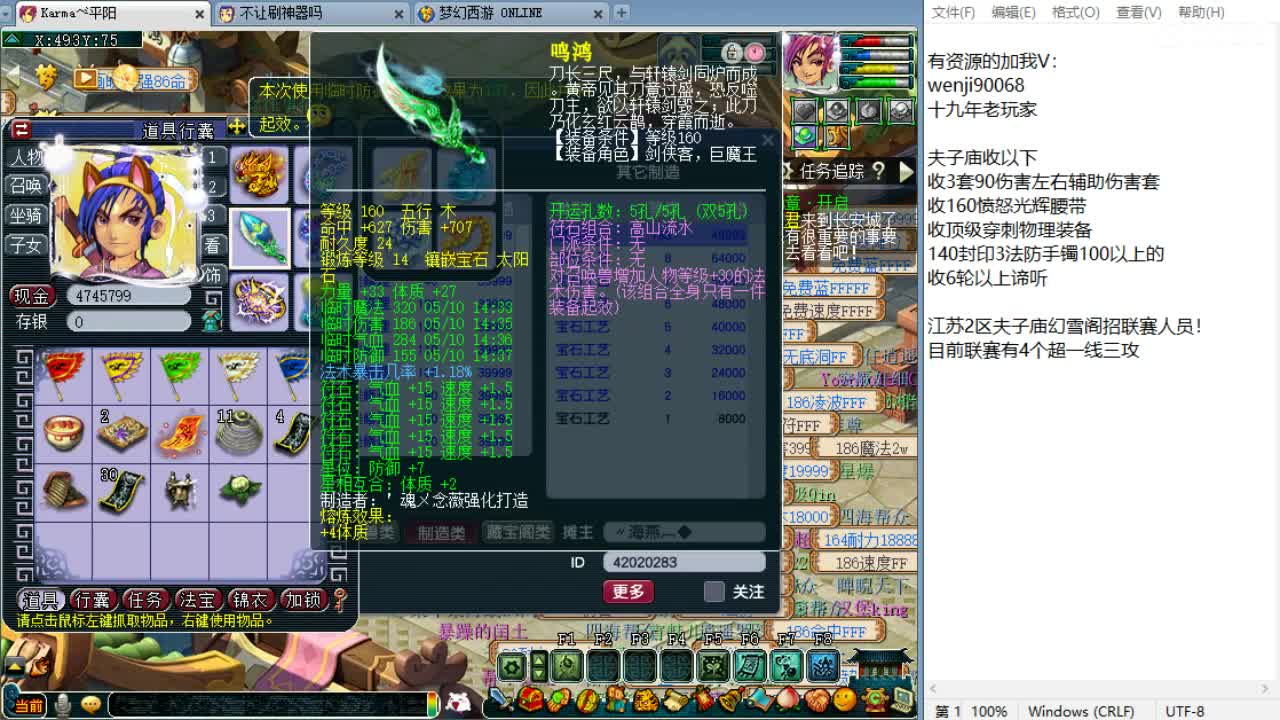The image size is (1280, 720).
Task: Select the 藏宝阁类 category button
Action: (517, 533)
